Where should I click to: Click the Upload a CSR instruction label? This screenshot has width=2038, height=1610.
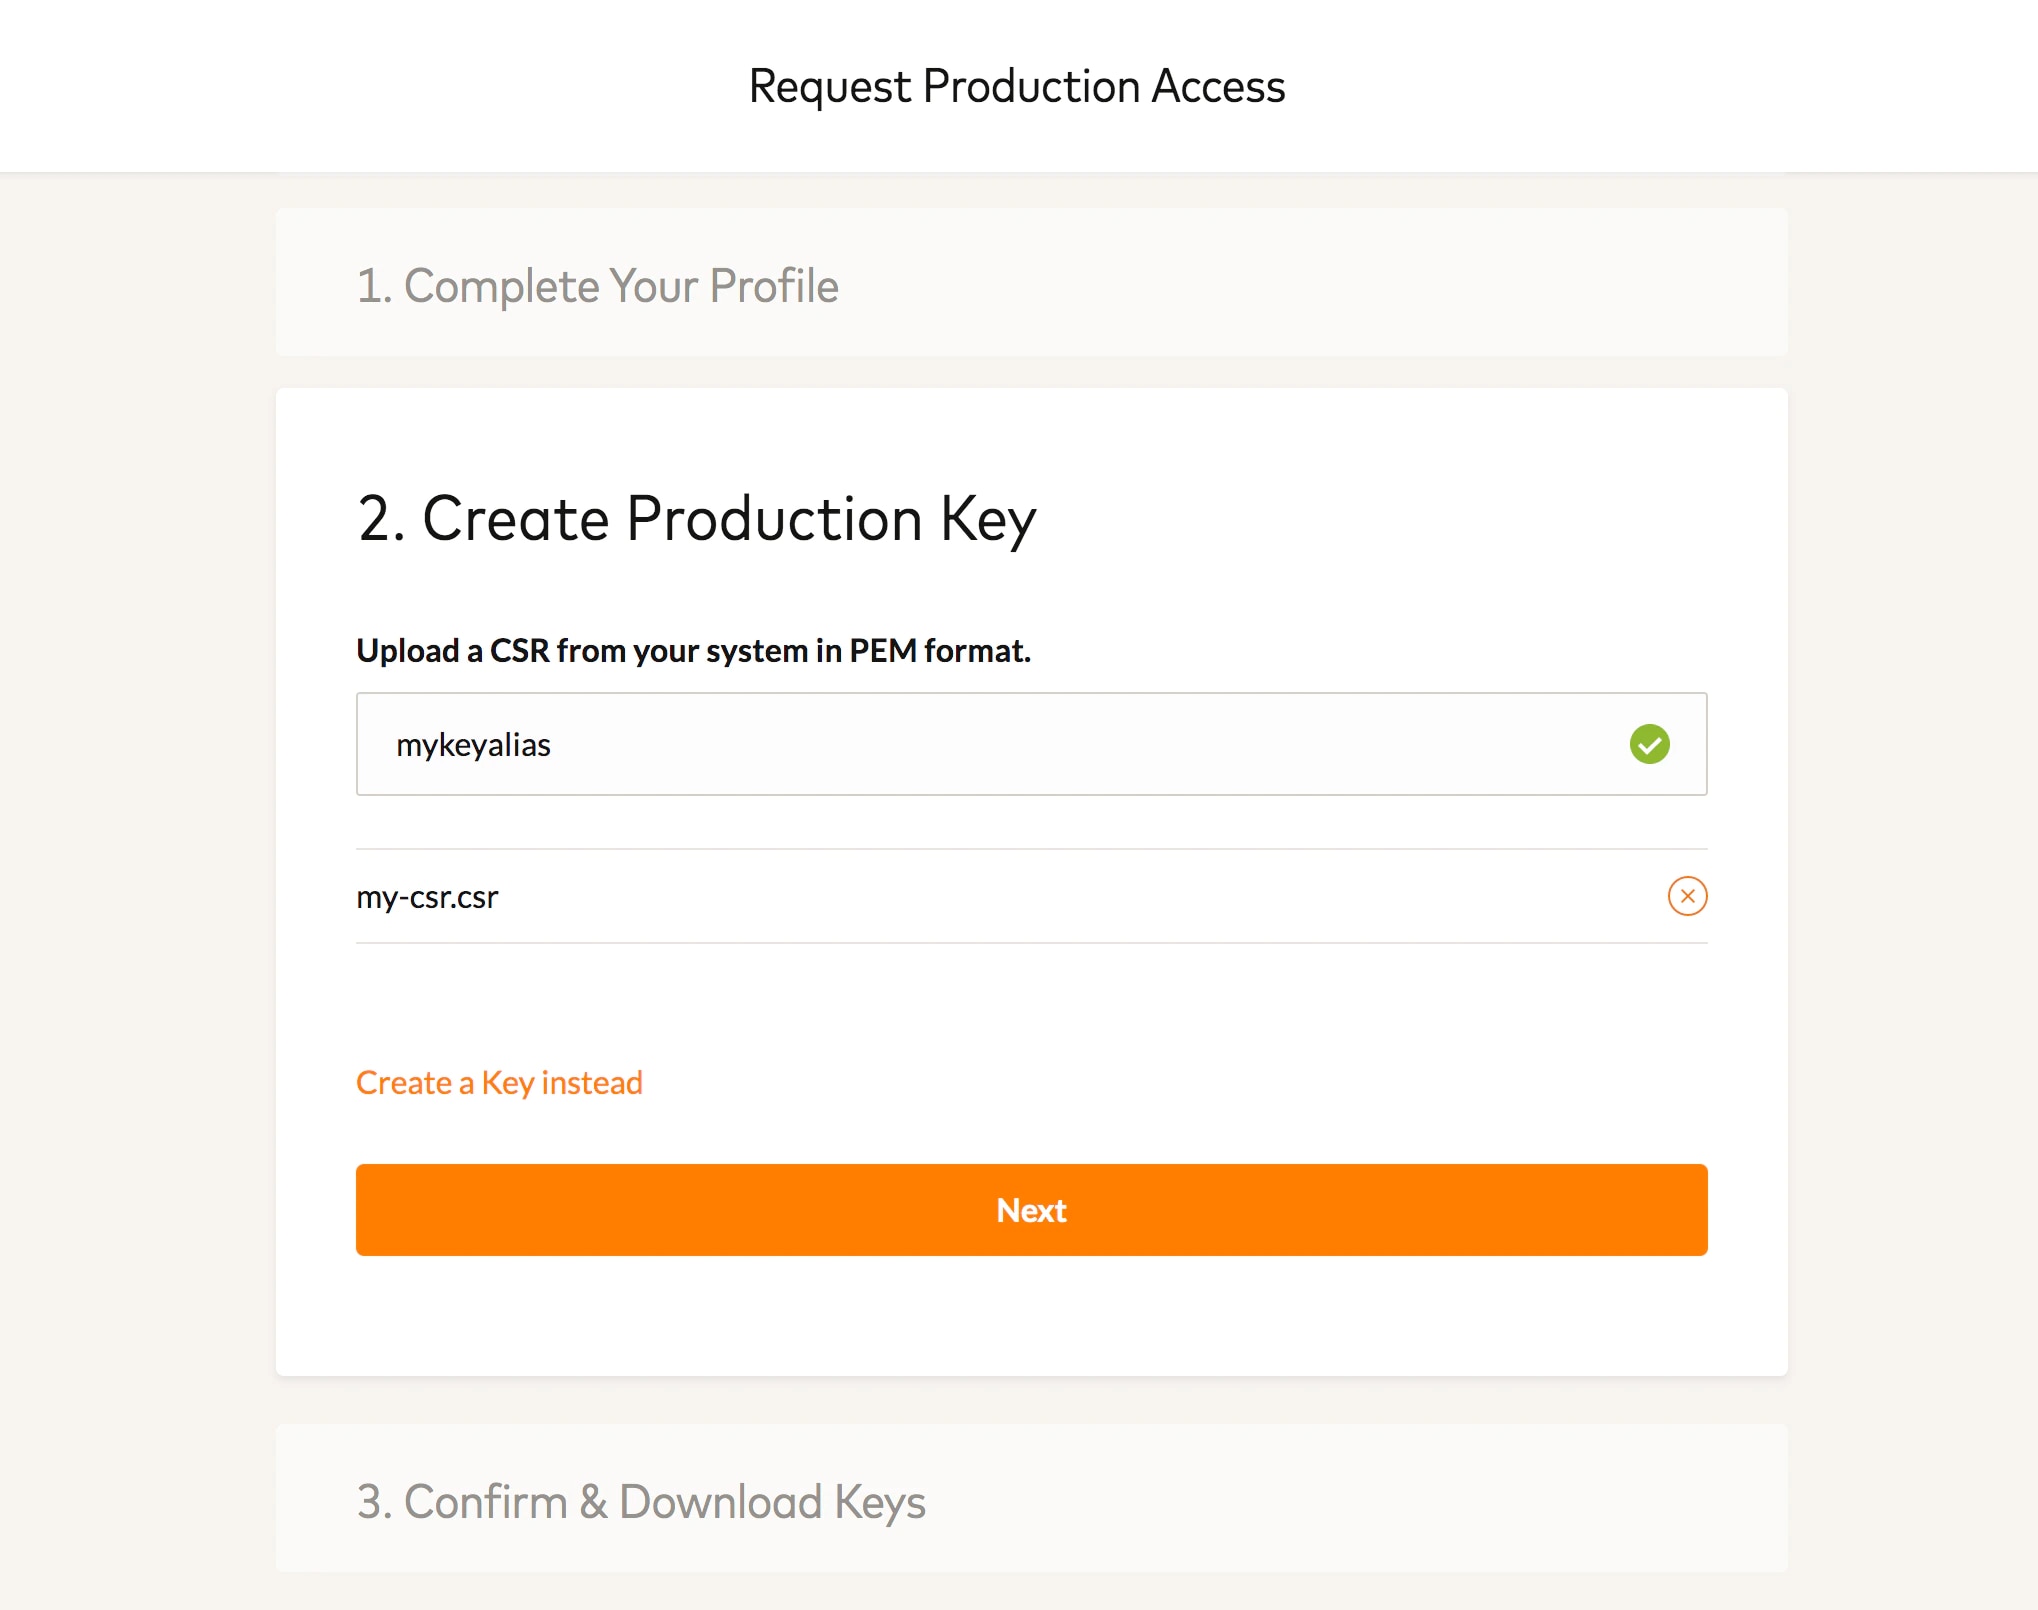point(693,651)
